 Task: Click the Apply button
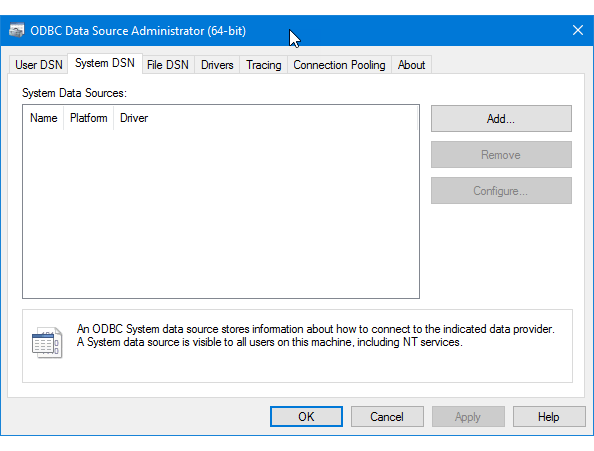(468, 417)
